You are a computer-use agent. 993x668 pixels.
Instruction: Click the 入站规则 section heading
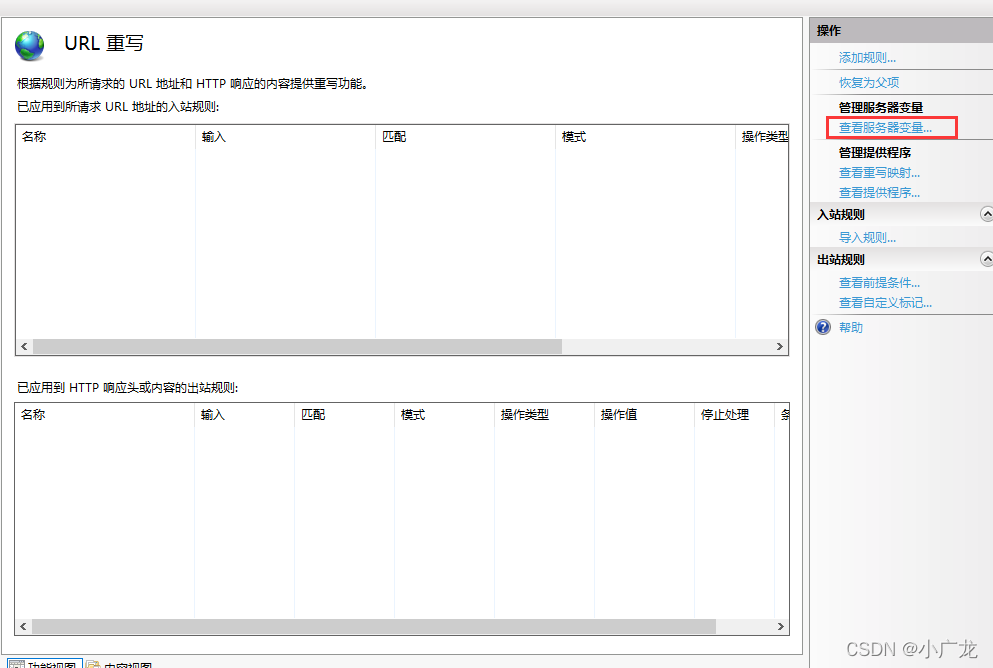[x=840, y=215]
